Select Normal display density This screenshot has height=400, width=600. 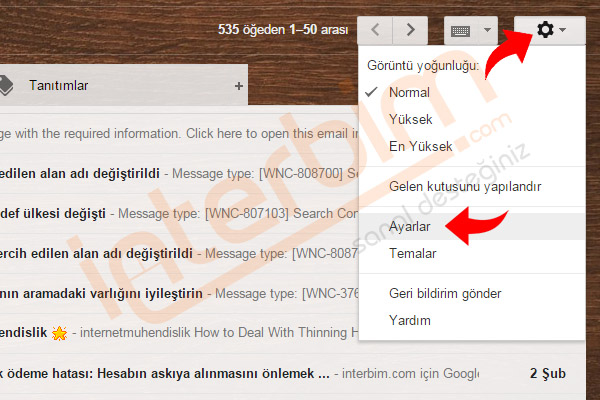[x=471, y=92]
